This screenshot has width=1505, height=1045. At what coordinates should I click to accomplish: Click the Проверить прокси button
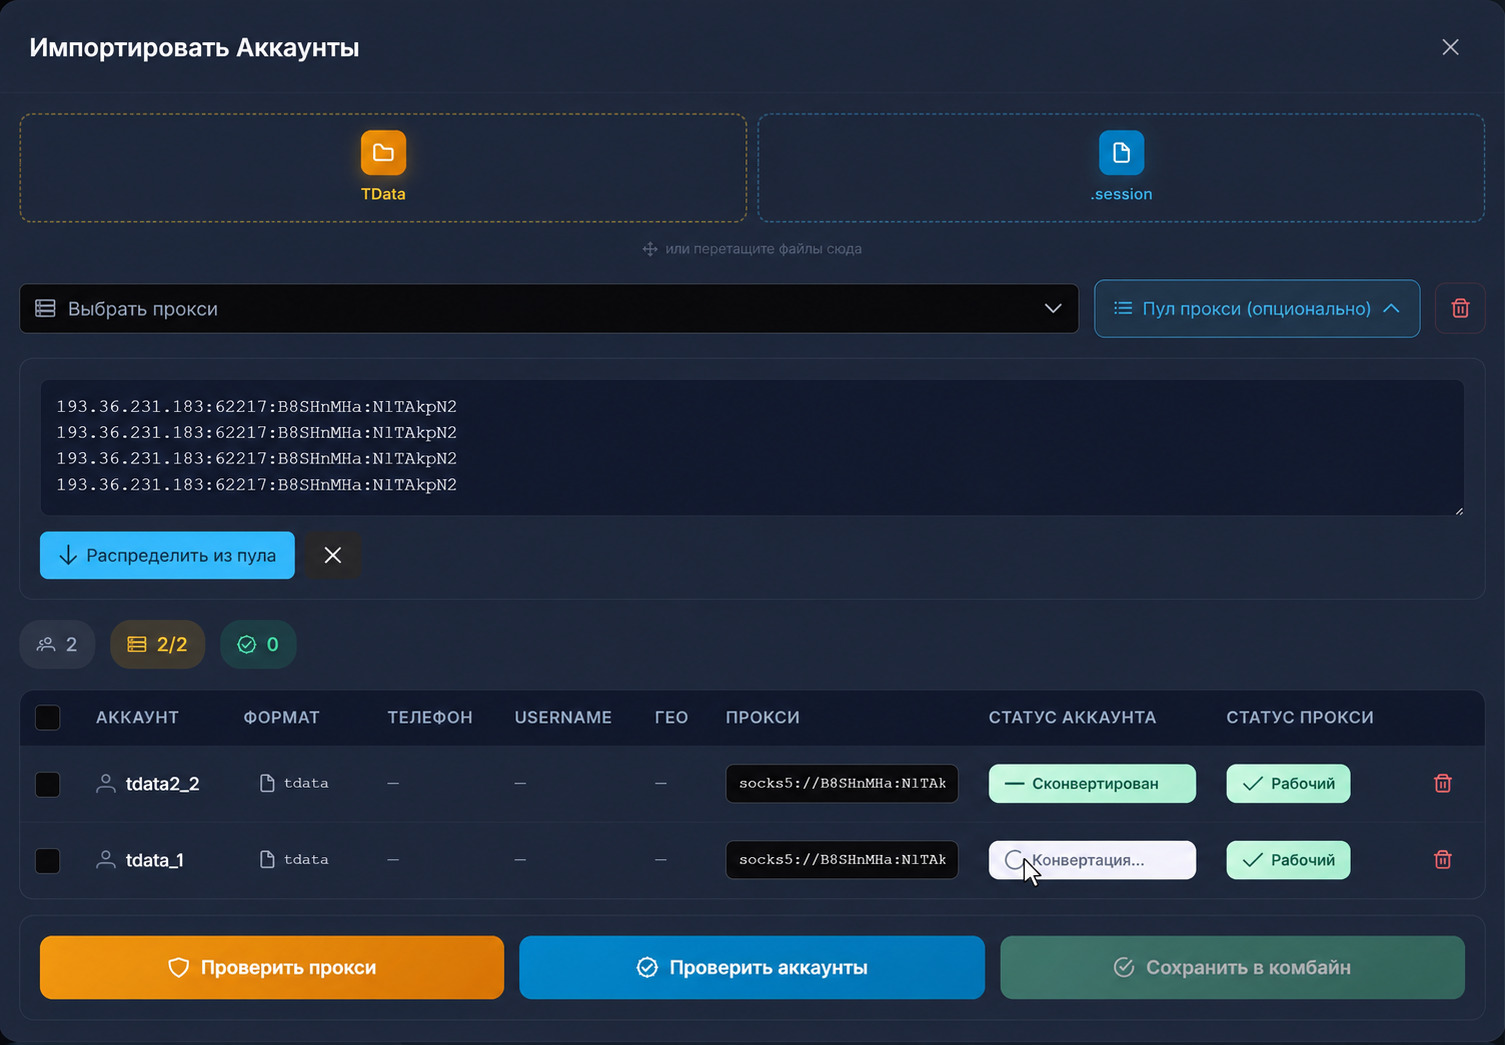(x=272, y=967)
